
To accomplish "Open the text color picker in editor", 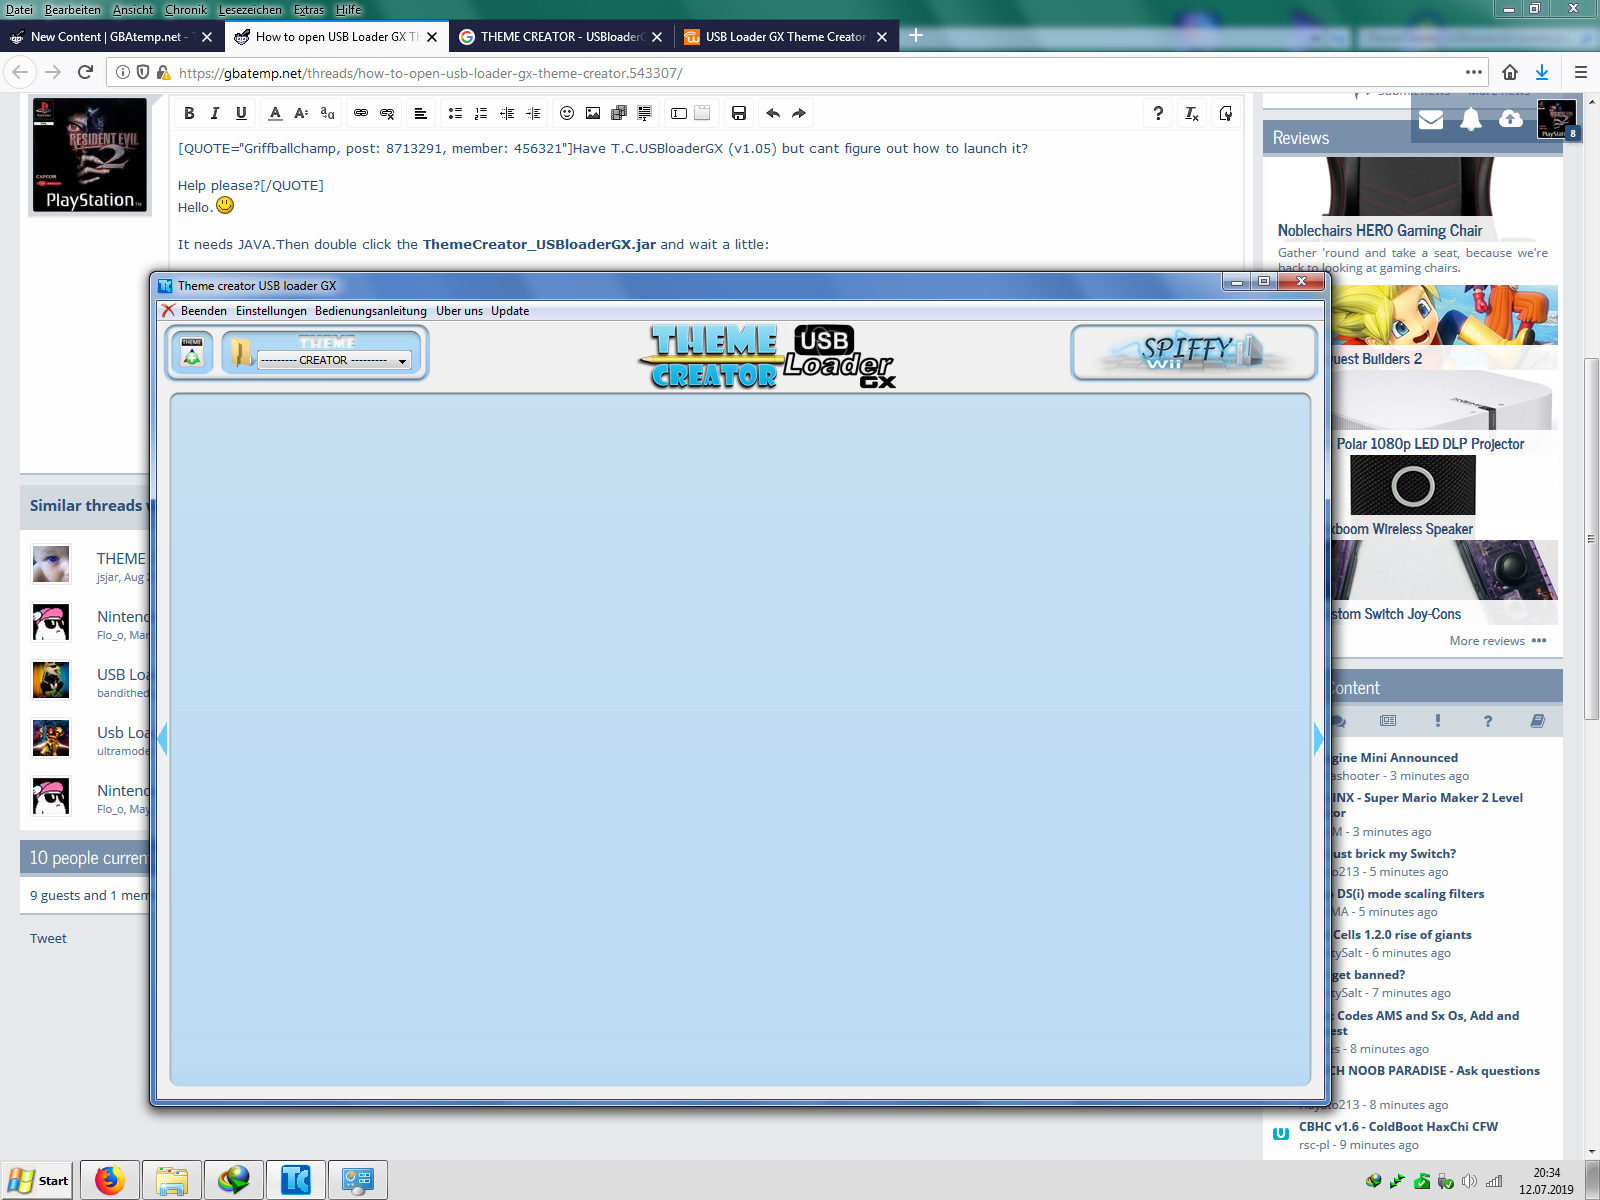I will [x=275, y=113].
